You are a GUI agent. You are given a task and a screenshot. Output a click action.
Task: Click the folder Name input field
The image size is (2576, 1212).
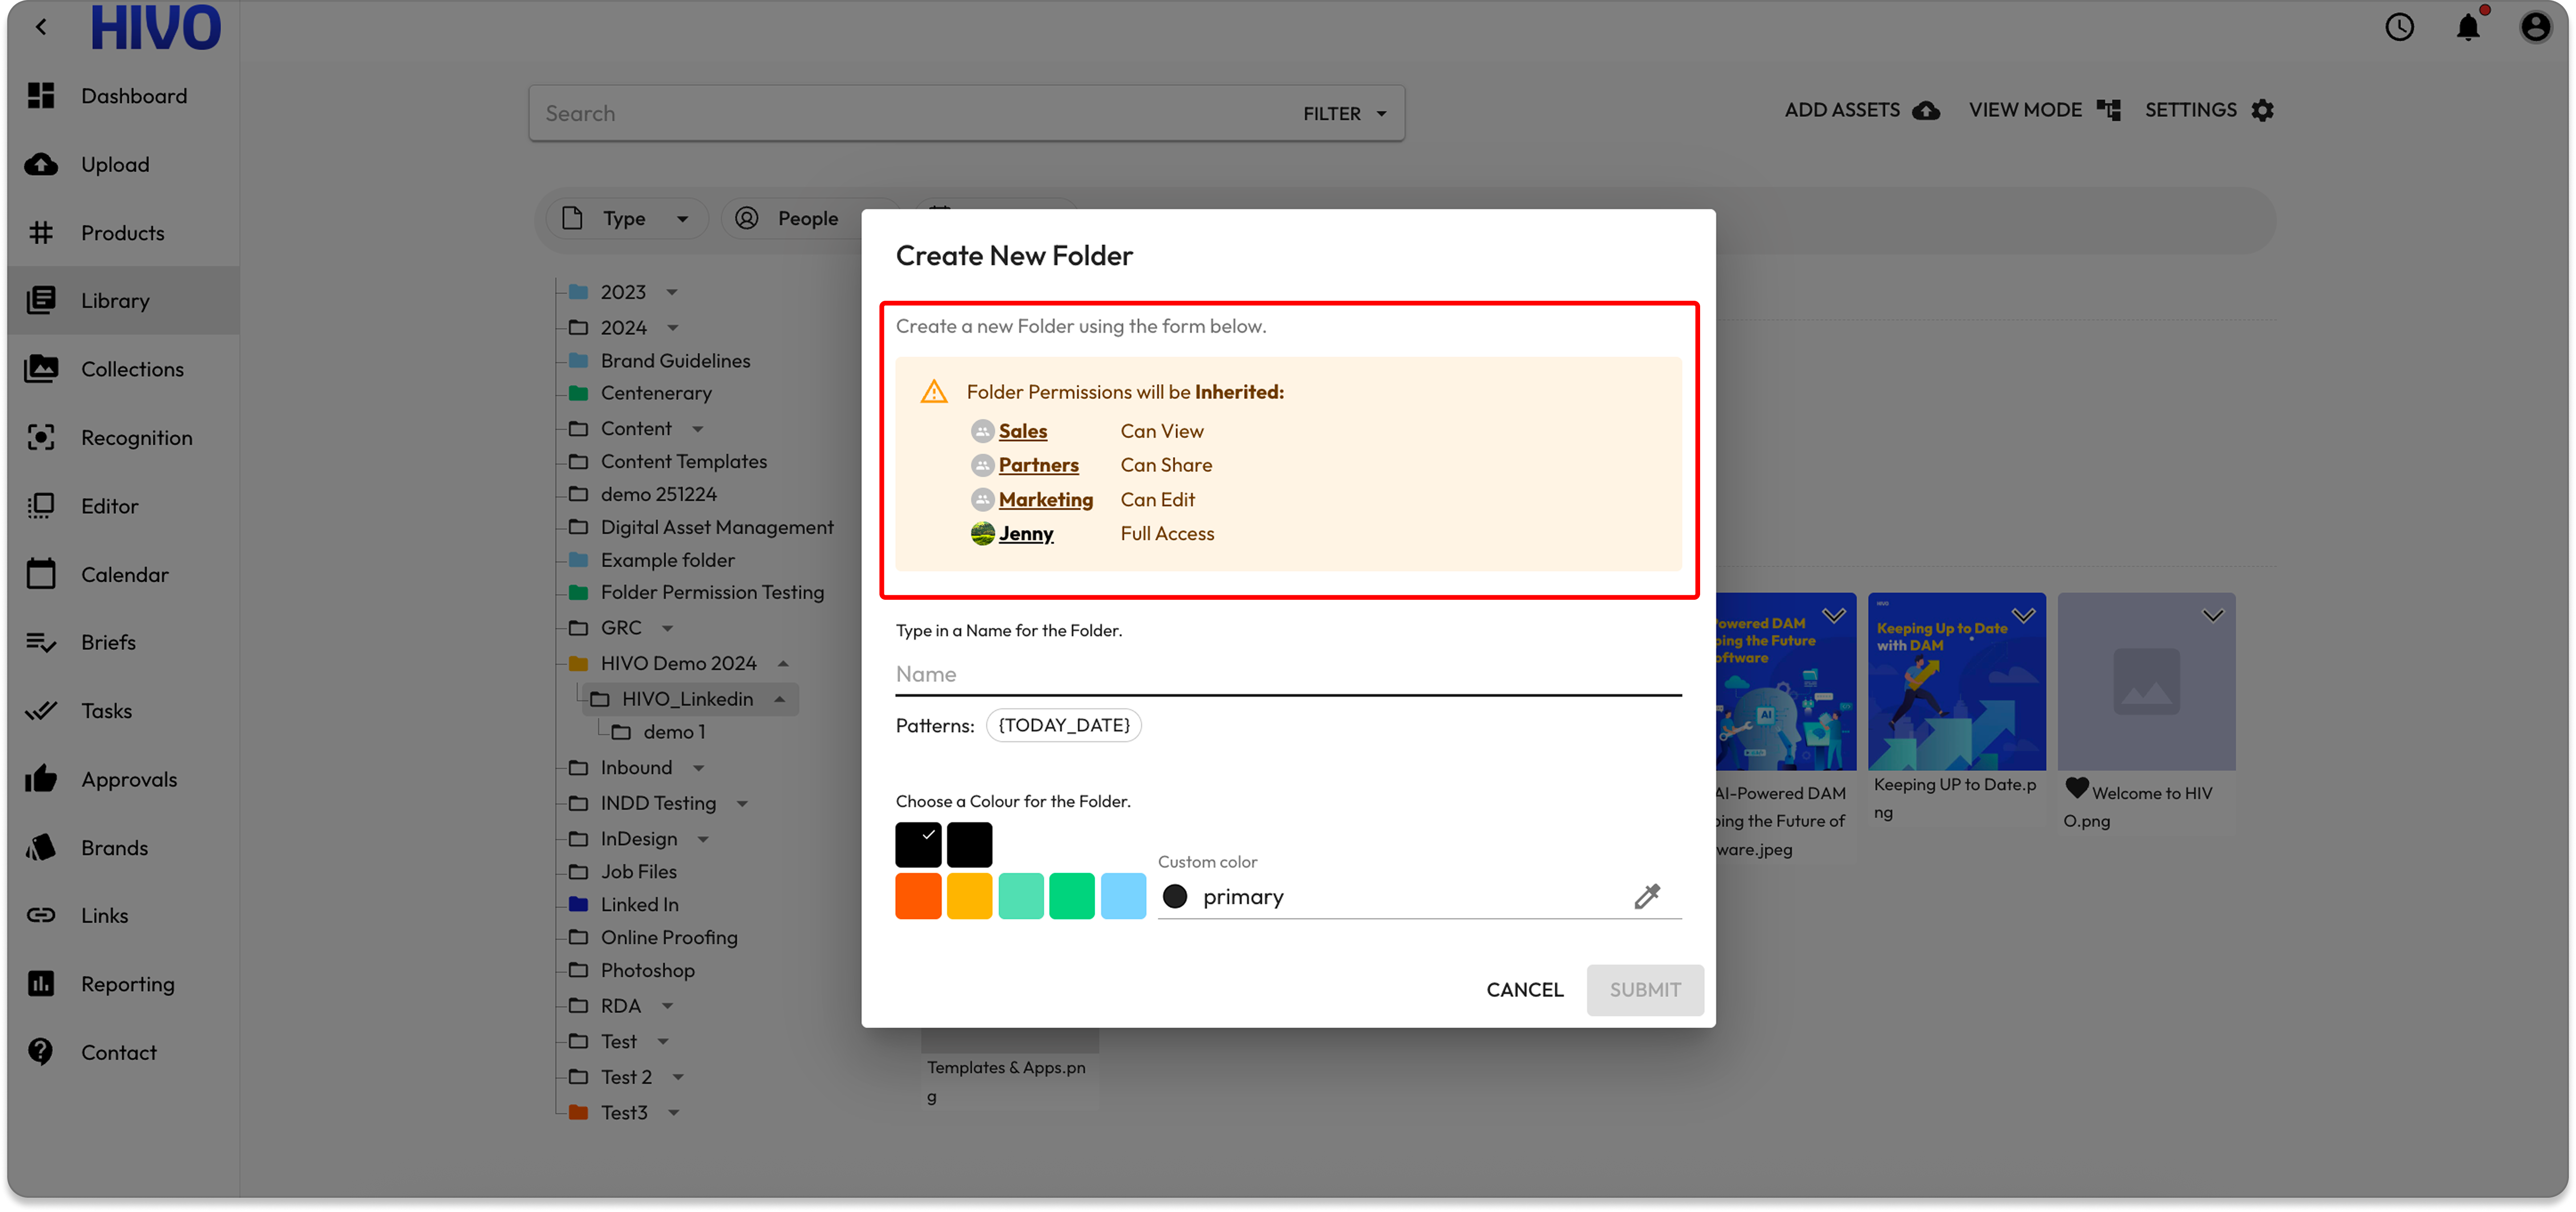tap(1287, 674)
